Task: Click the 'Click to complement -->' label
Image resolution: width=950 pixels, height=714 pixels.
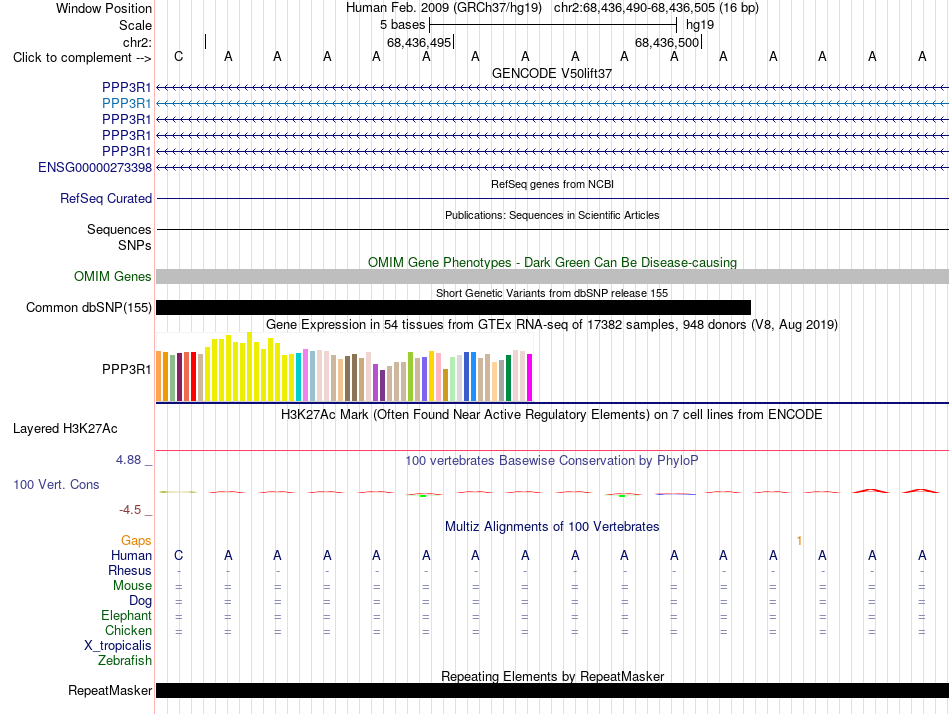Action: 82,58
